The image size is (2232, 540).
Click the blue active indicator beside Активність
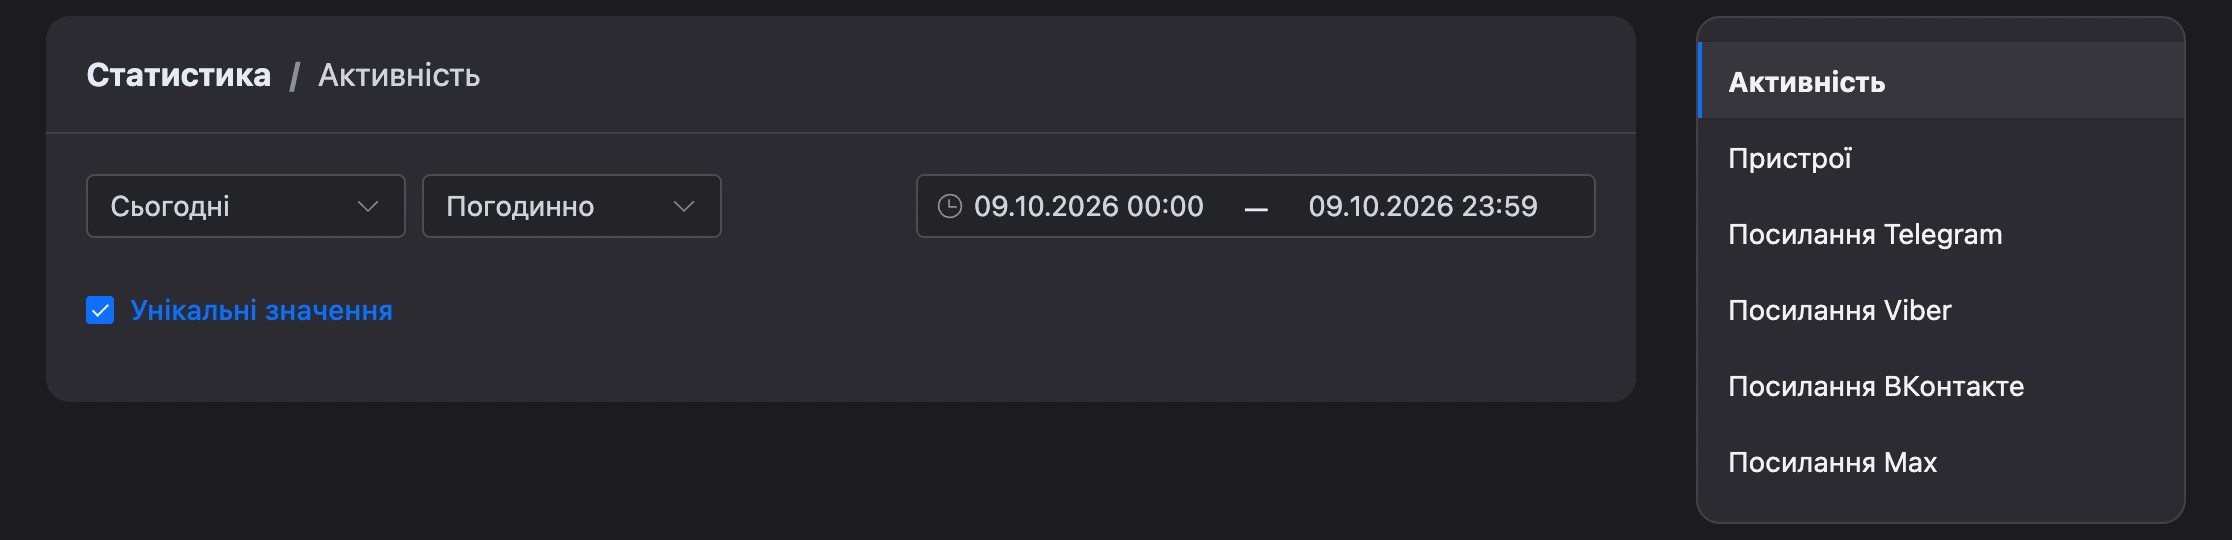(1700, 80)
